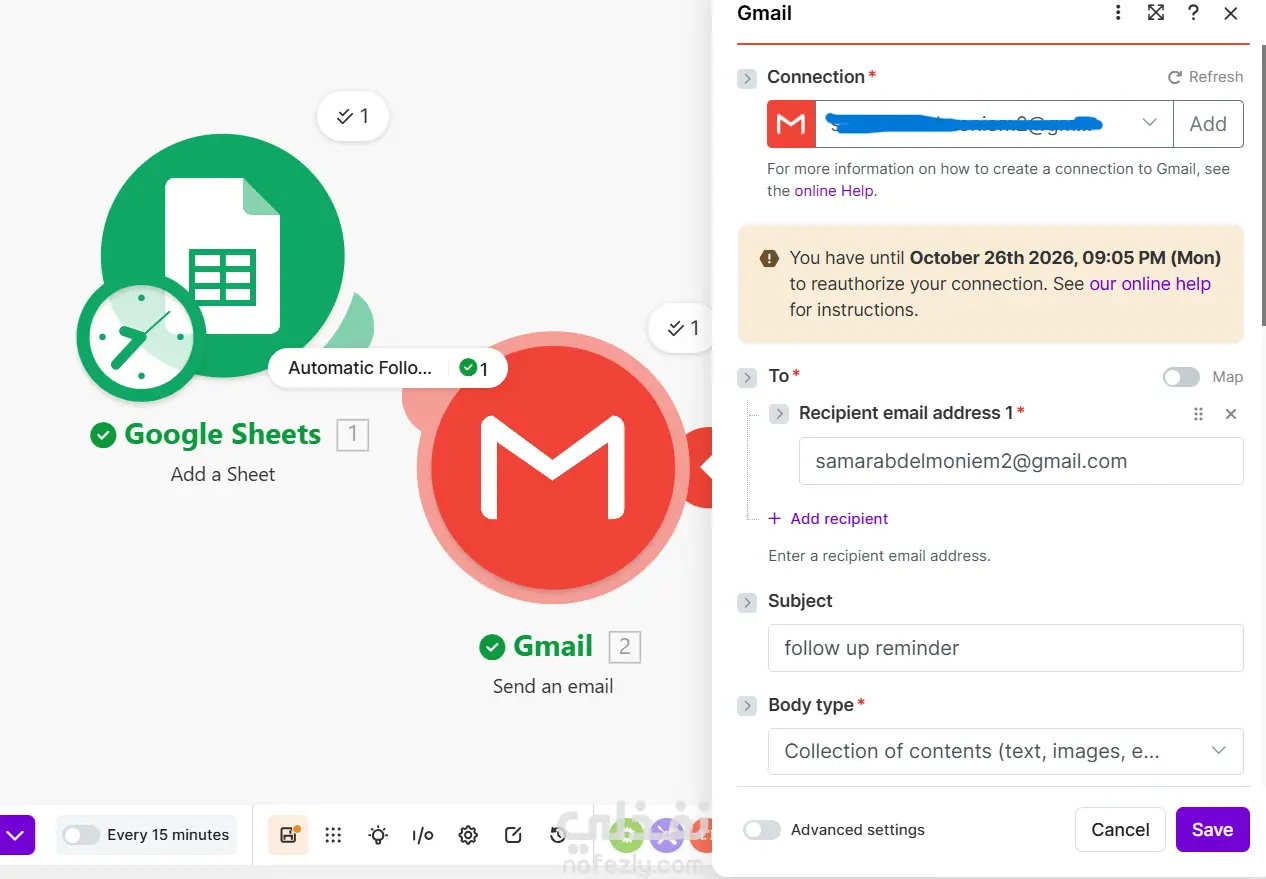Screen dimensions: 1266x879
Task: Expand Recipient email address 1 chevron
Action: [x=779, y=413]
